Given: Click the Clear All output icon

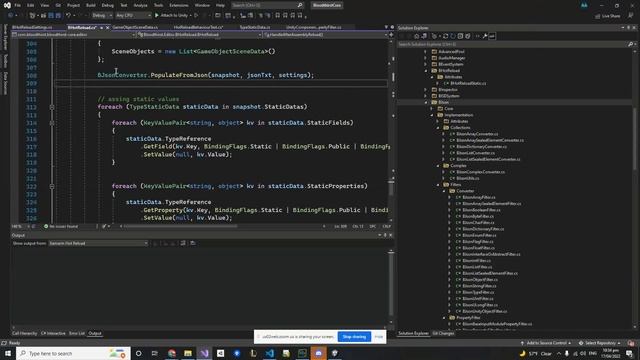Looking at the screenshot, I should point(183,243).
